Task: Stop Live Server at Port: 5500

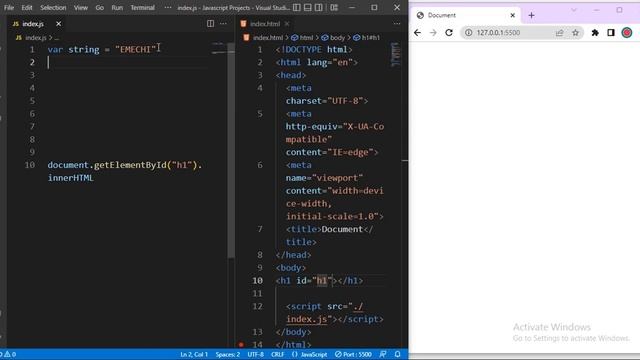Action: pyautogui.click(x=353, y=354)
